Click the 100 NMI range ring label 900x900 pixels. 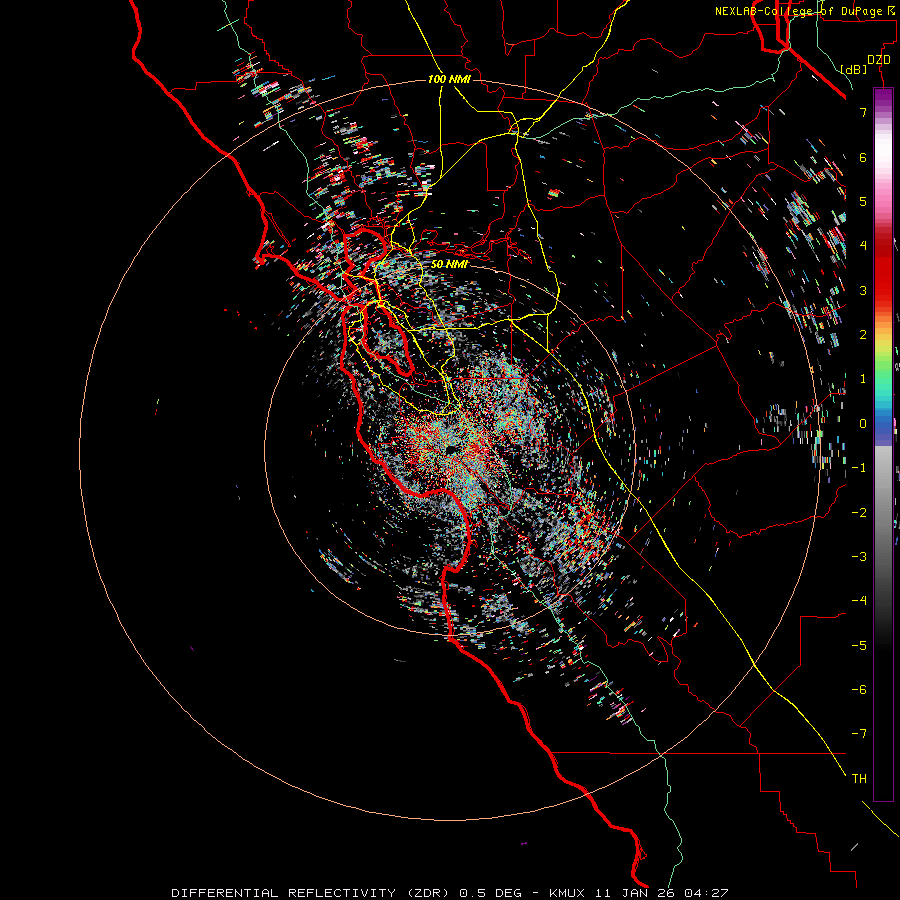point(449,79)
